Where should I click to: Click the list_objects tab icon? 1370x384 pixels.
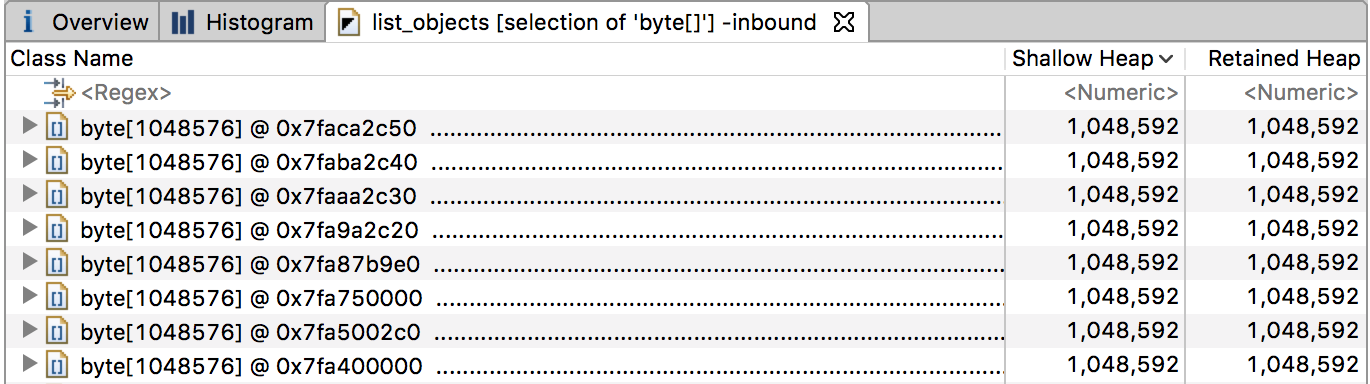click(x=349, y=23)
